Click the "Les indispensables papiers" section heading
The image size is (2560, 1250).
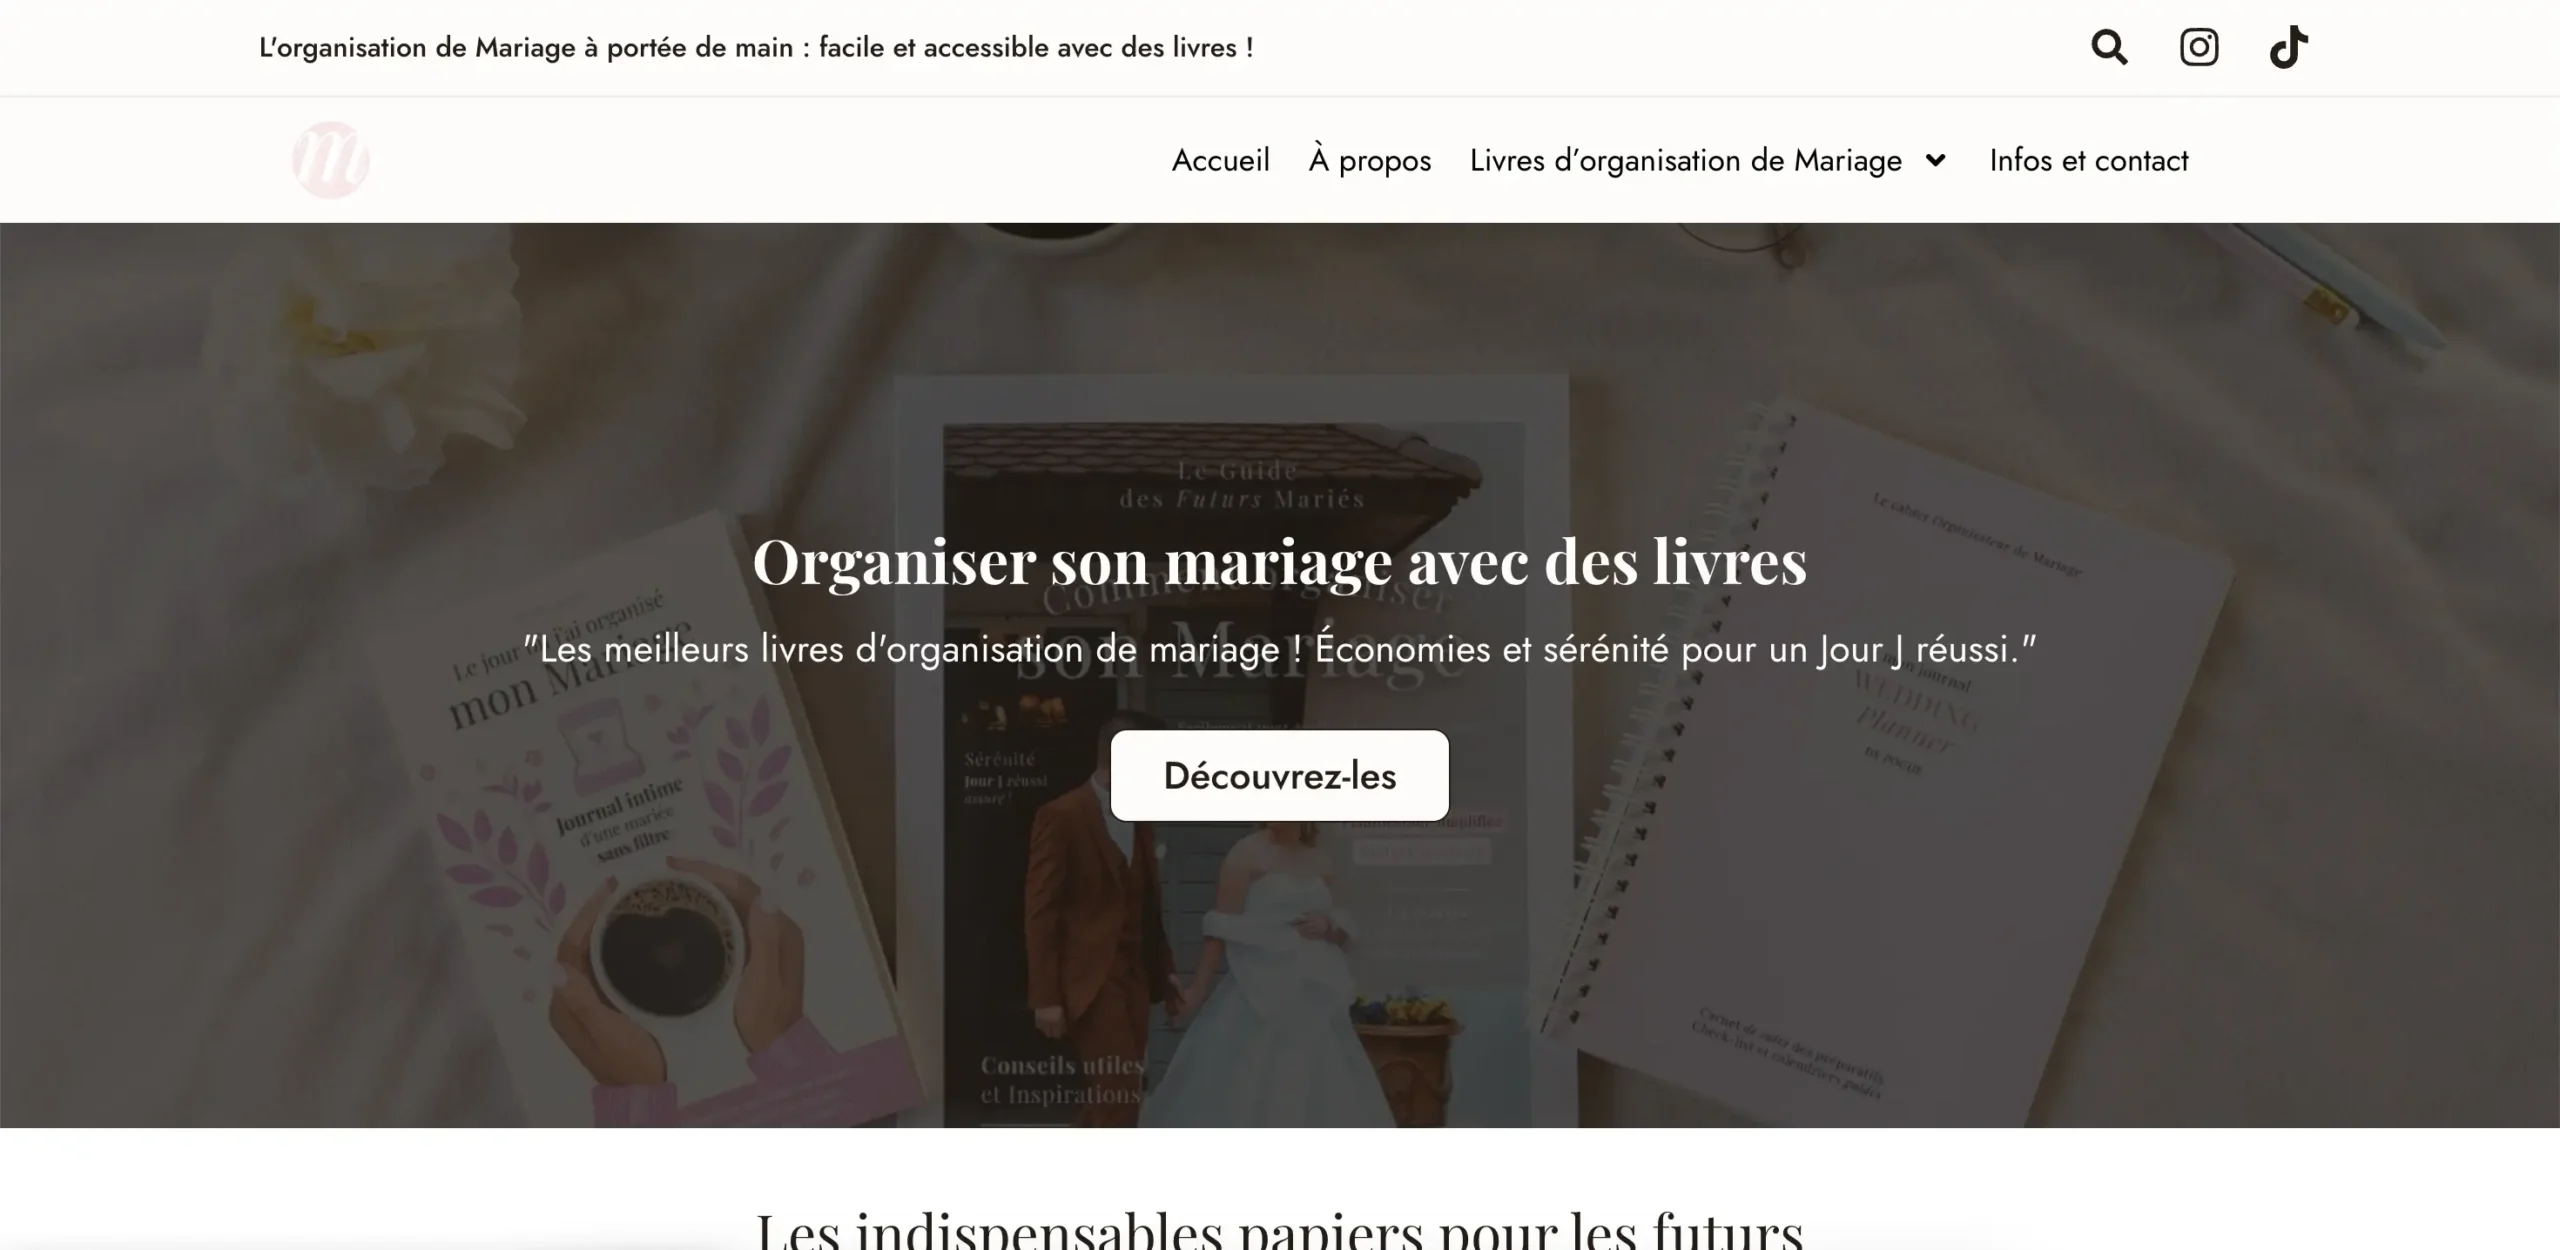point(1279,1228)
